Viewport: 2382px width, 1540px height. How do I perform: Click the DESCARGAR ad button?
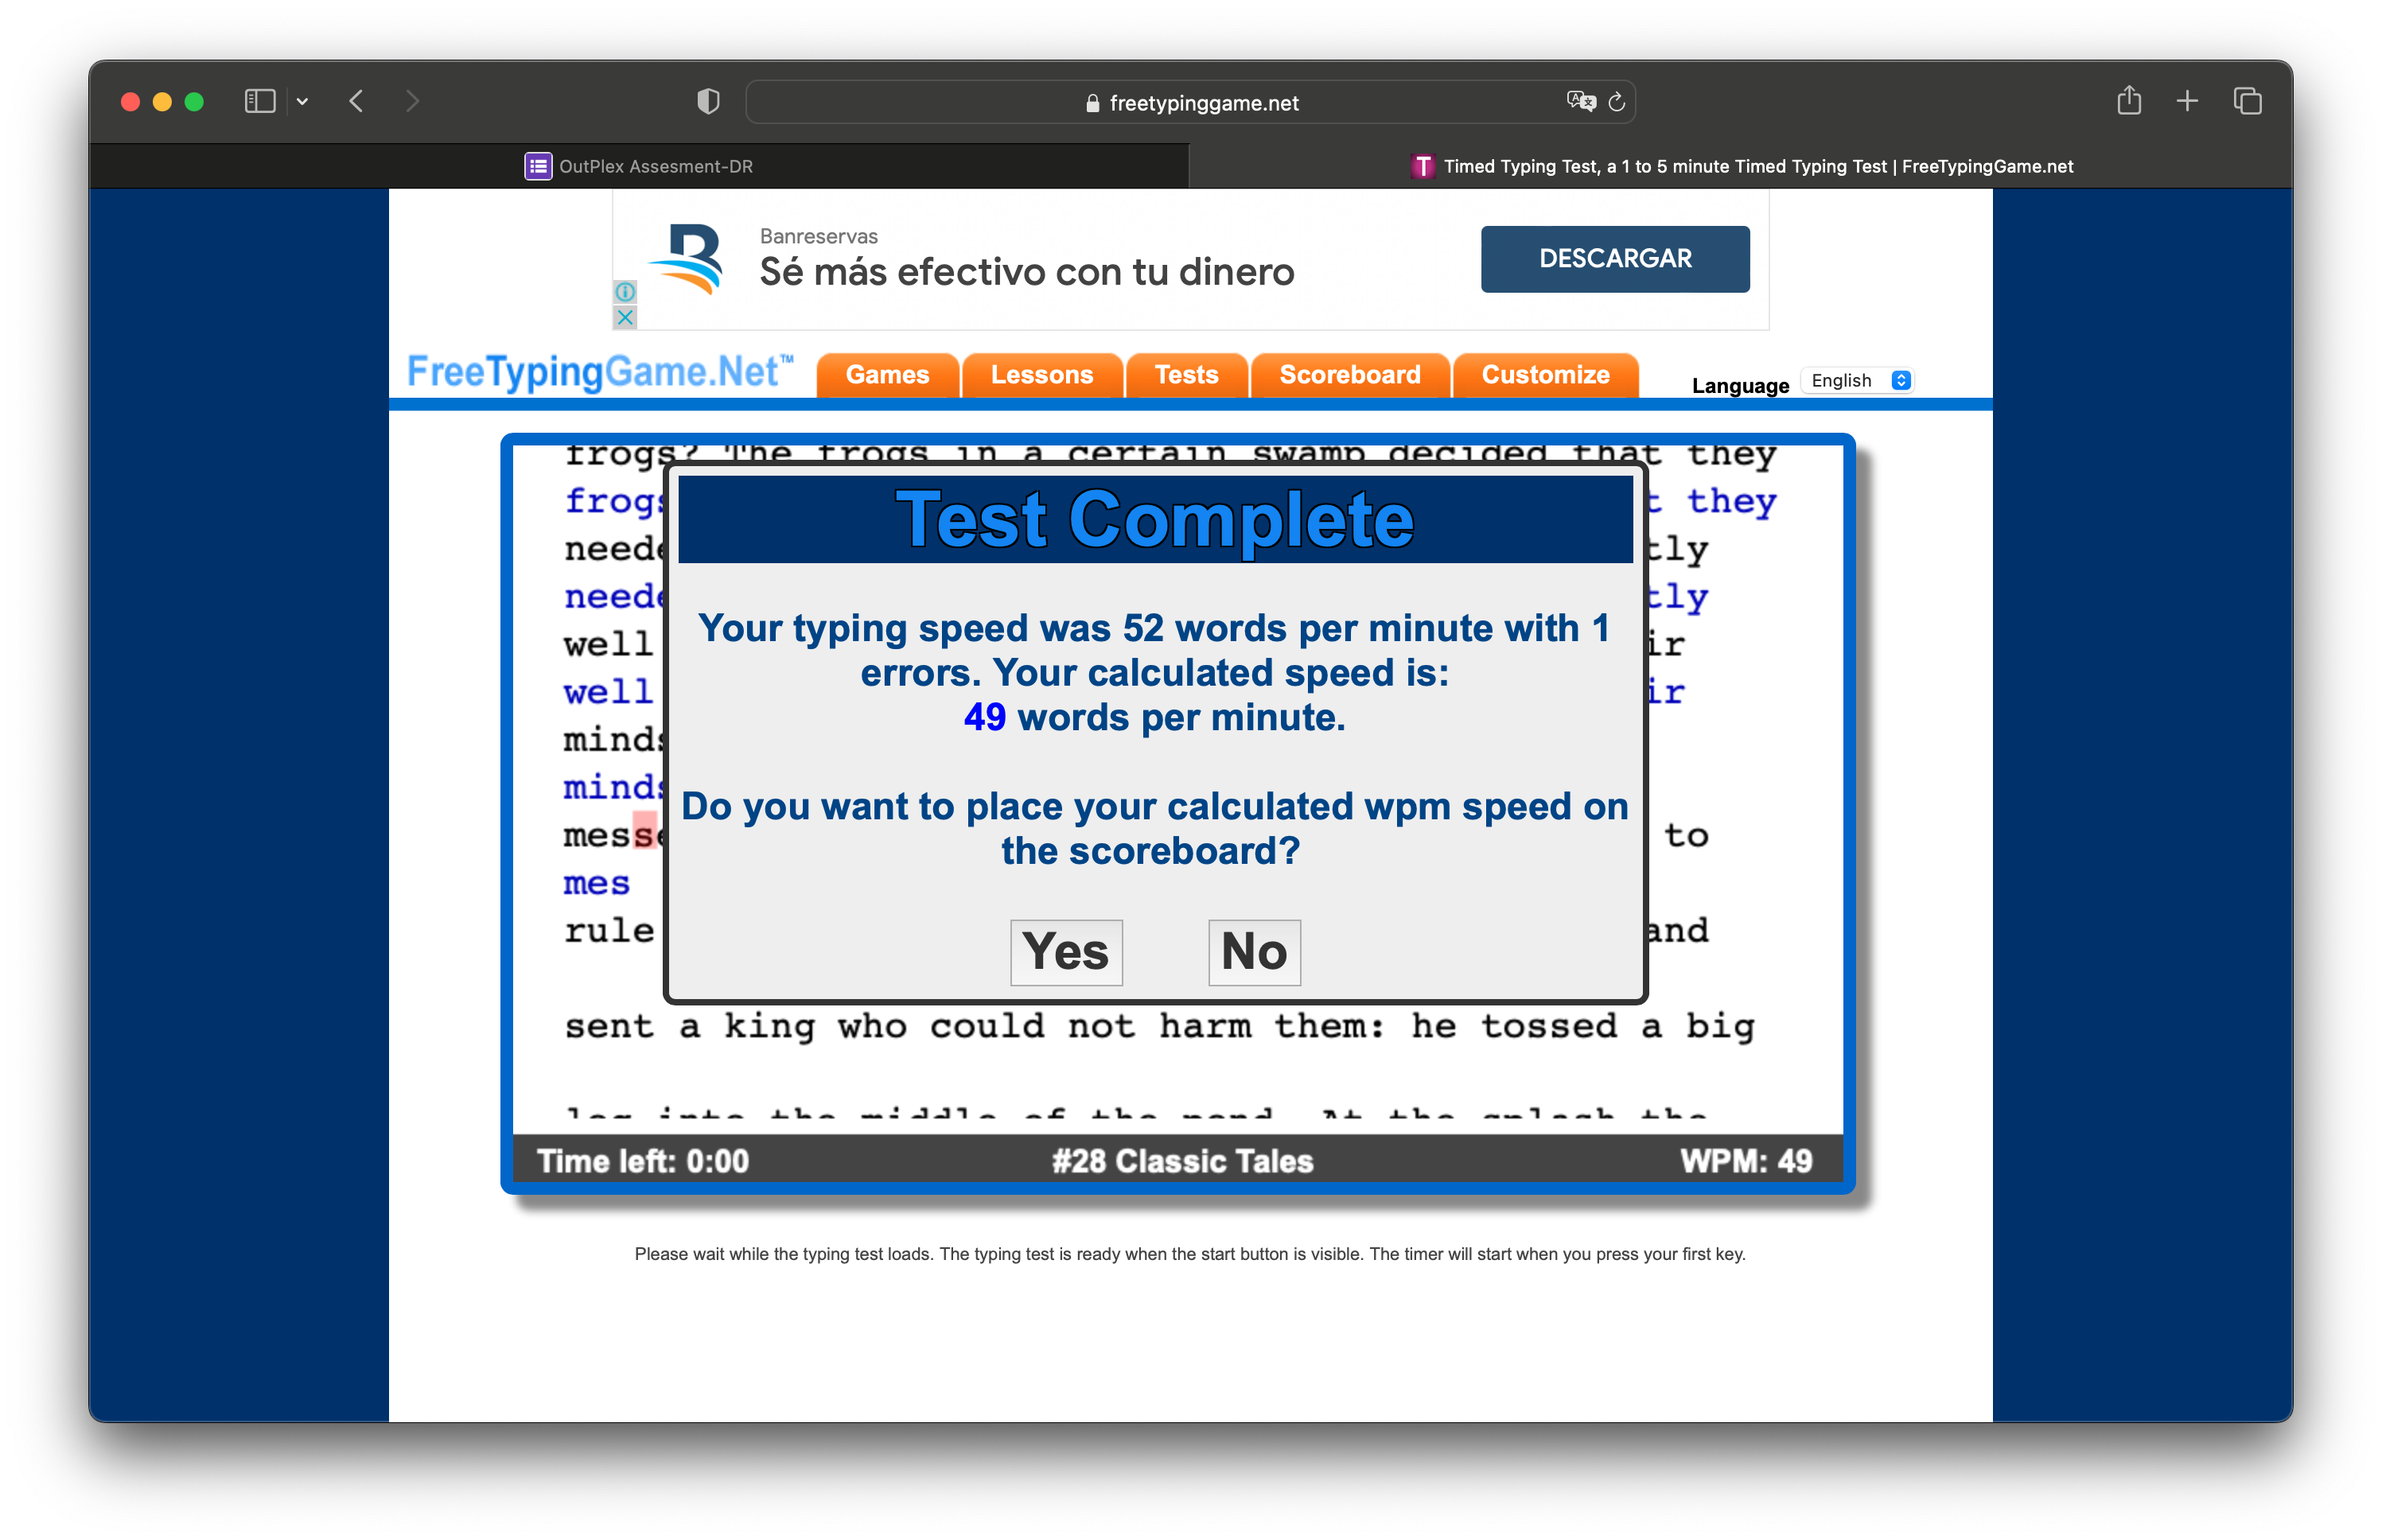coord(1614,259)
